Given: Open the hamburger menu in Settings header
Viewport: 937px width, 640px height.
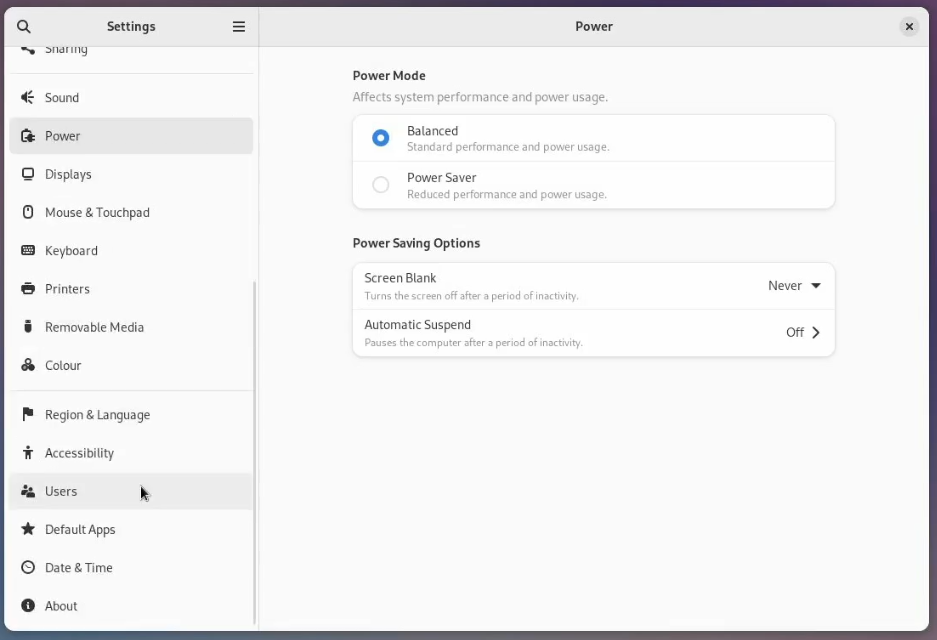Looking at the screenshot, I should [239, 27].
